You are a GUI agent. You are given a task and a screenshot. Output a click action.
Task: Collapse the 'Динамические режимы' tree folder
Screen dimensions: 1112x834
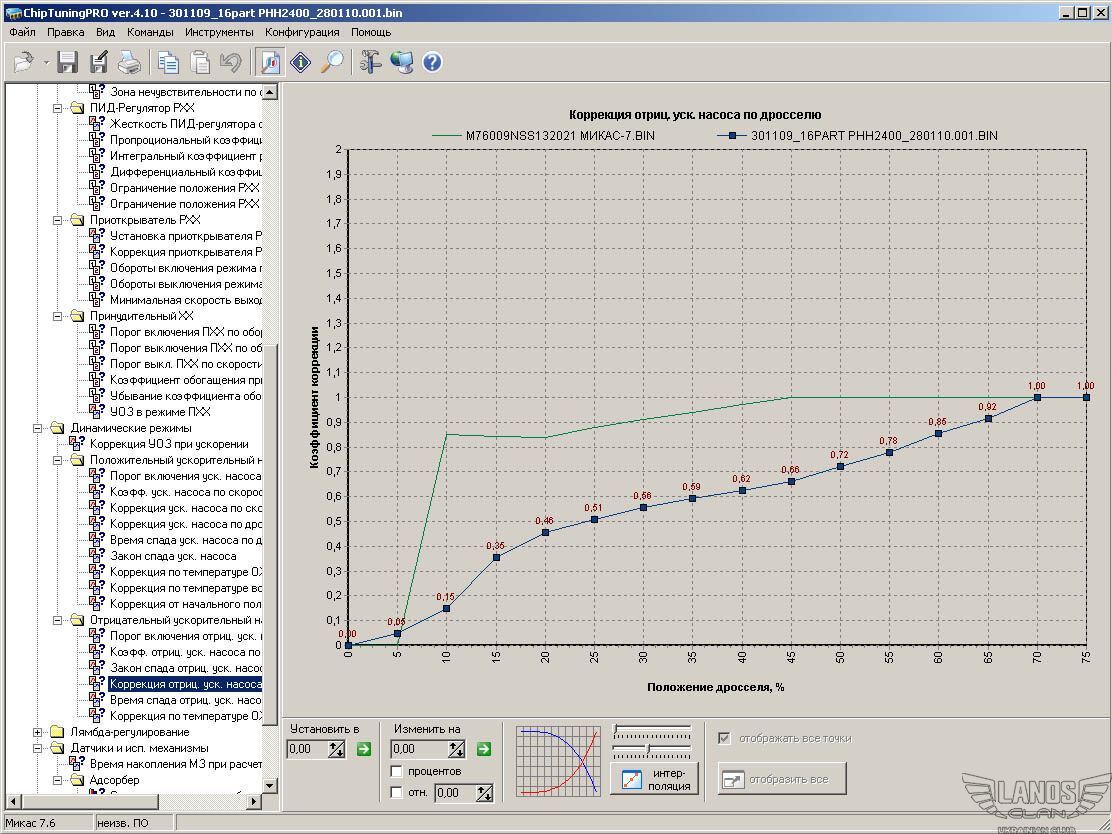pos(40,428)
